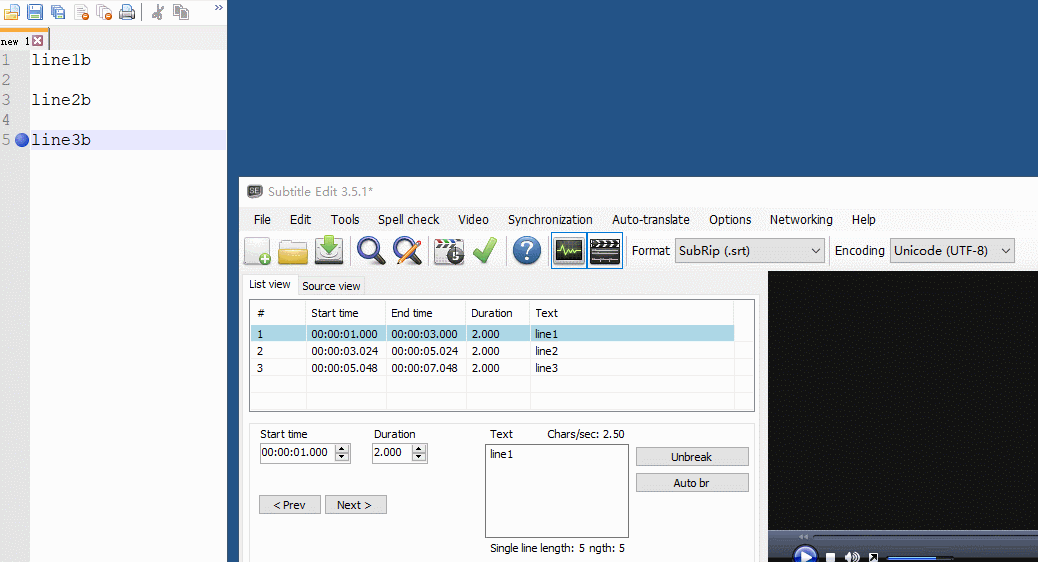Click Close All documents icon in Notepad++
The image size is (1038, 562).
tap(104, 11)
